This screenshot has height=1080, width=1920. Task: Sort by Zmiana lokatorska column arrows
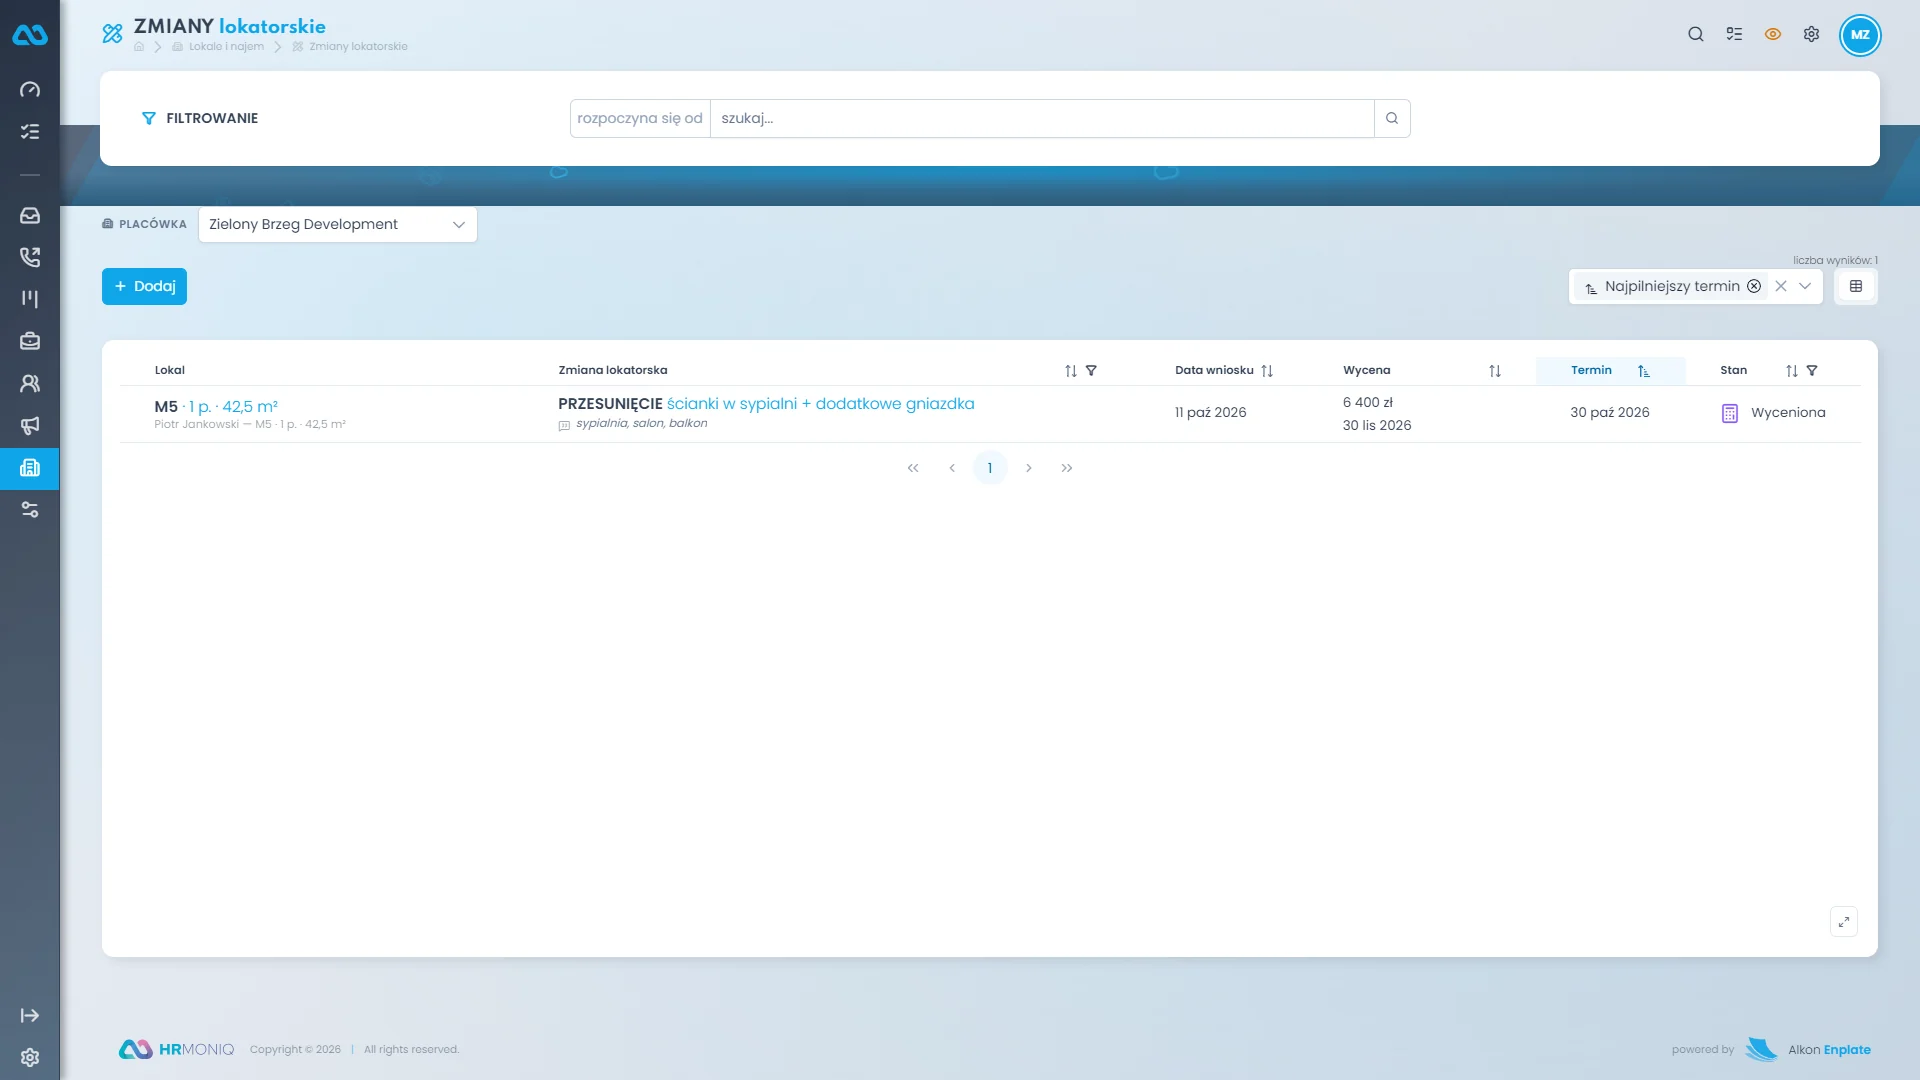(1071, 371)
